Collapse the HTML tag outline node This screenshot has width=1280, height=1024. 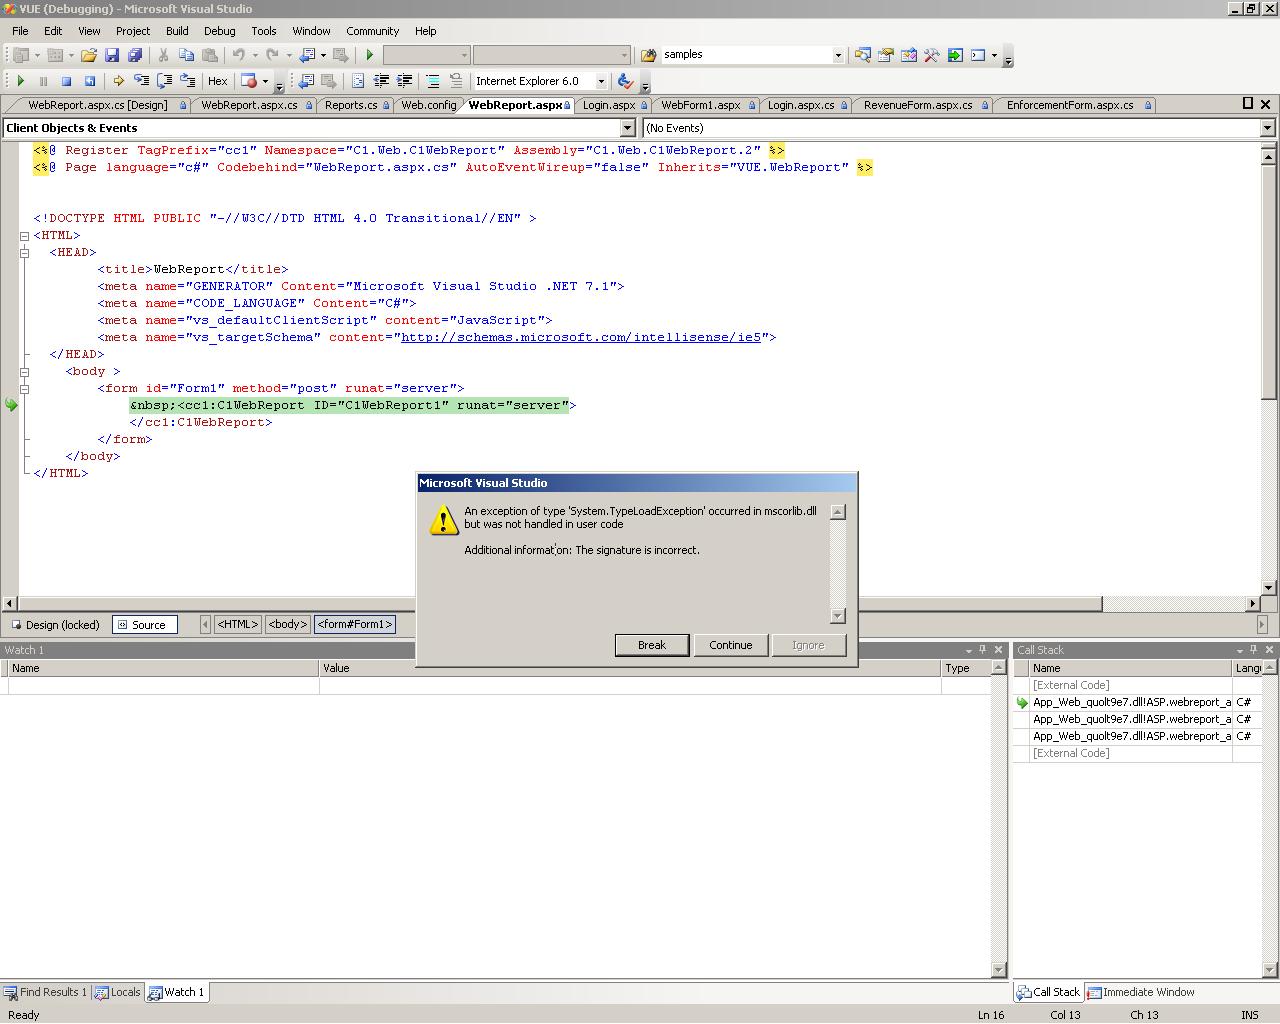click(x=25, y=236)
